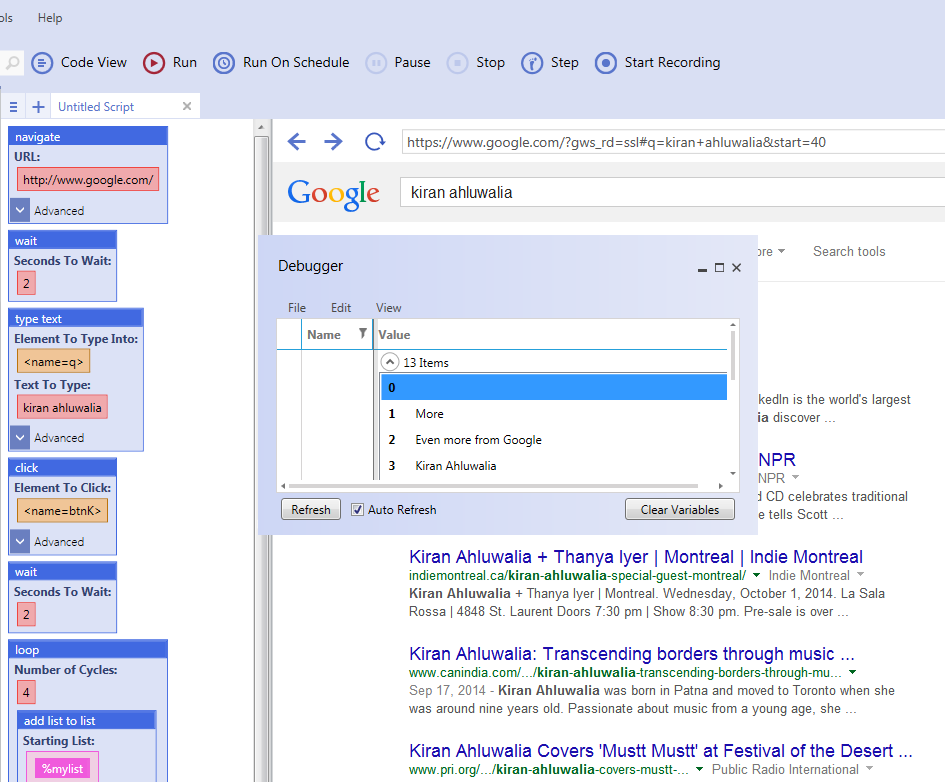This screenshot has height=782, width=945.
Task: Close the Untitled Script tab
Action: coord(187,106)
